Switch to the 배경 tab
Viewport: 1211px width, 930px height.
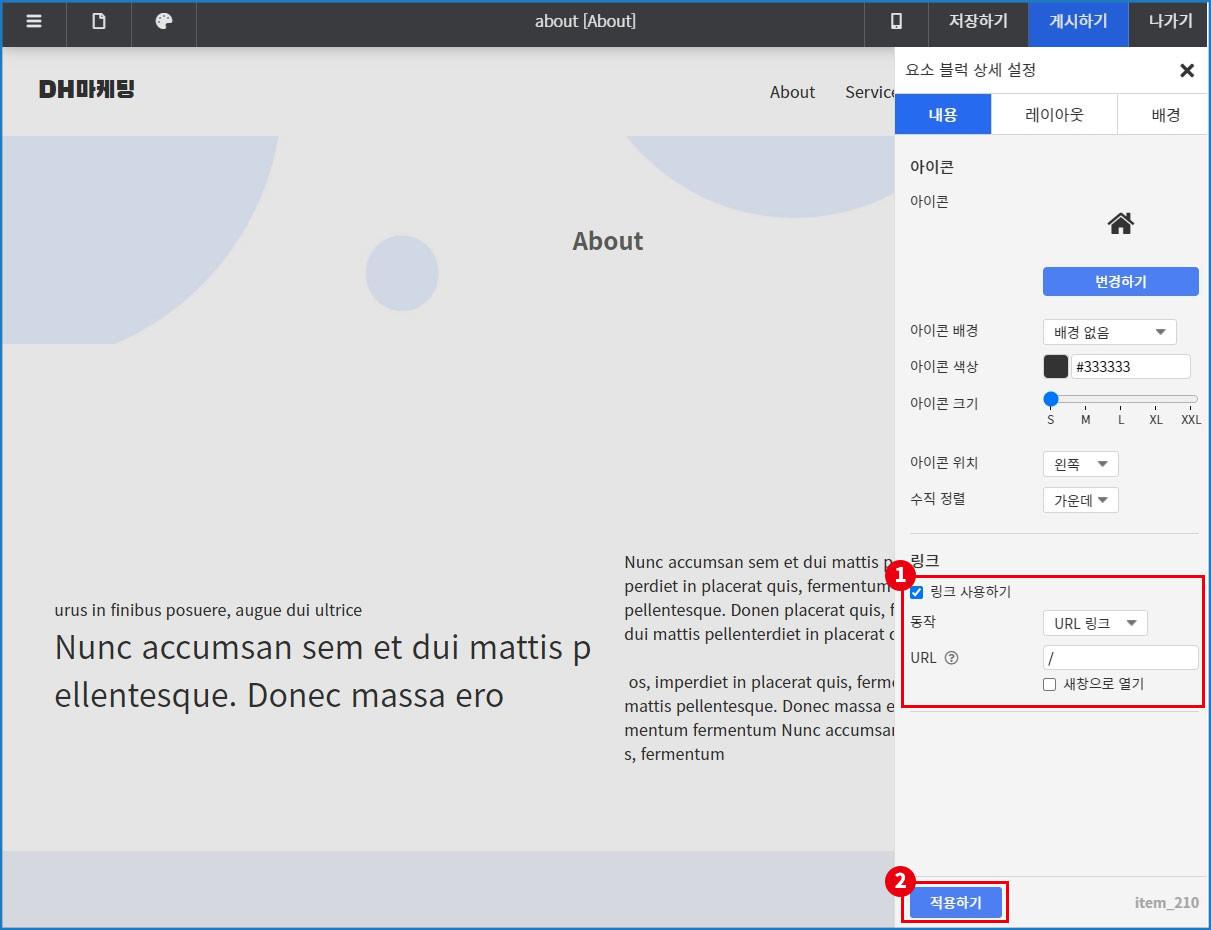pos(1165,115)
